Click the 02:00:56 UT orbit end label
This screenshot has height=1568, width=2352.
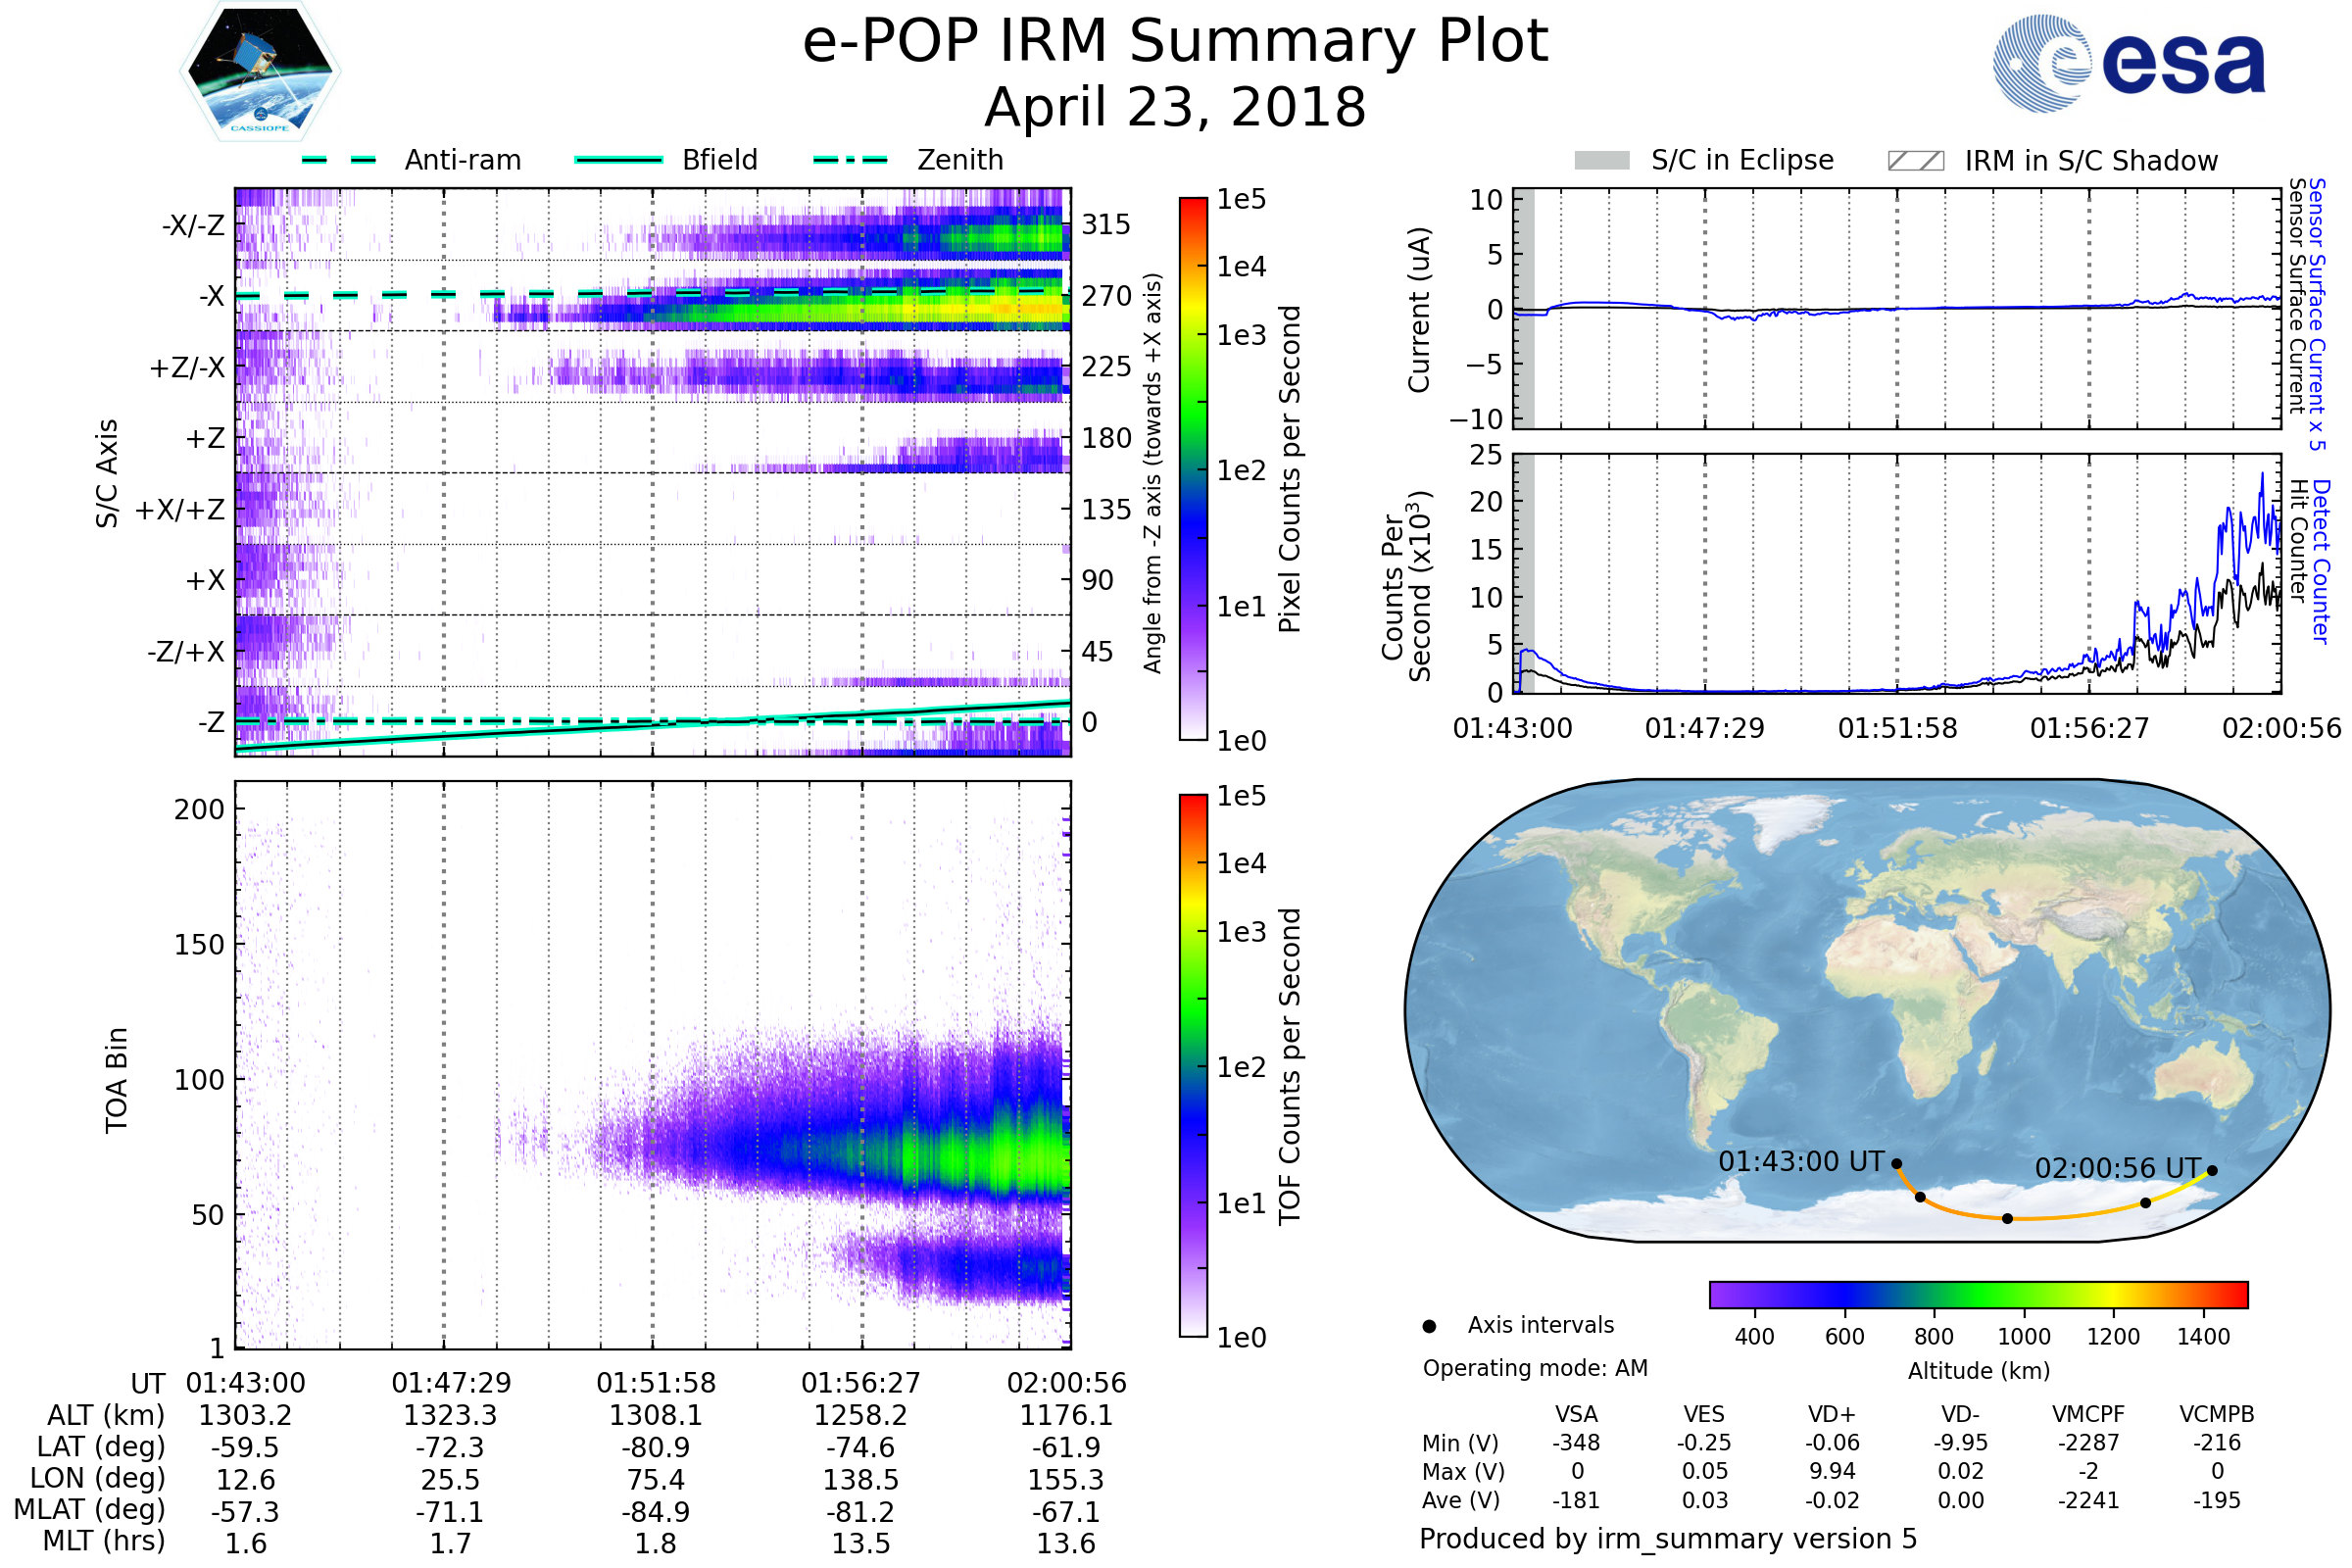coord(2117,1168)
